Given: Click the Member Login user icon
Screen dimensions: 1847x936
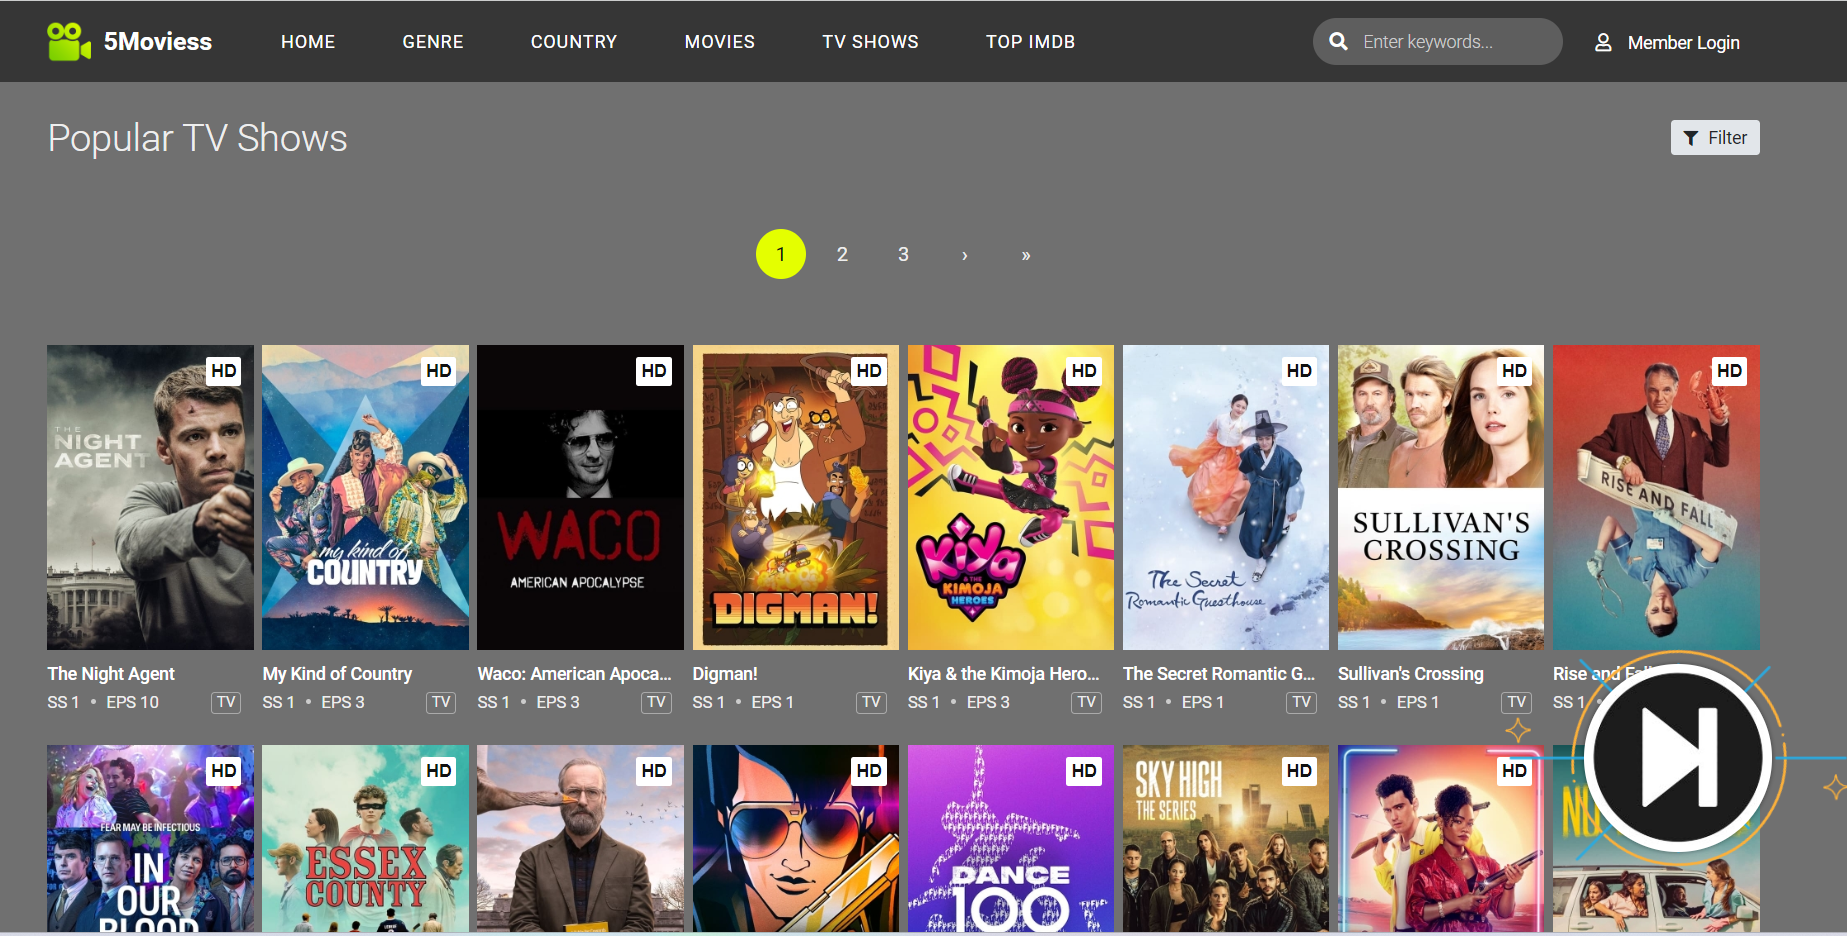Looking at the screenshot, I should [1603, 42].
